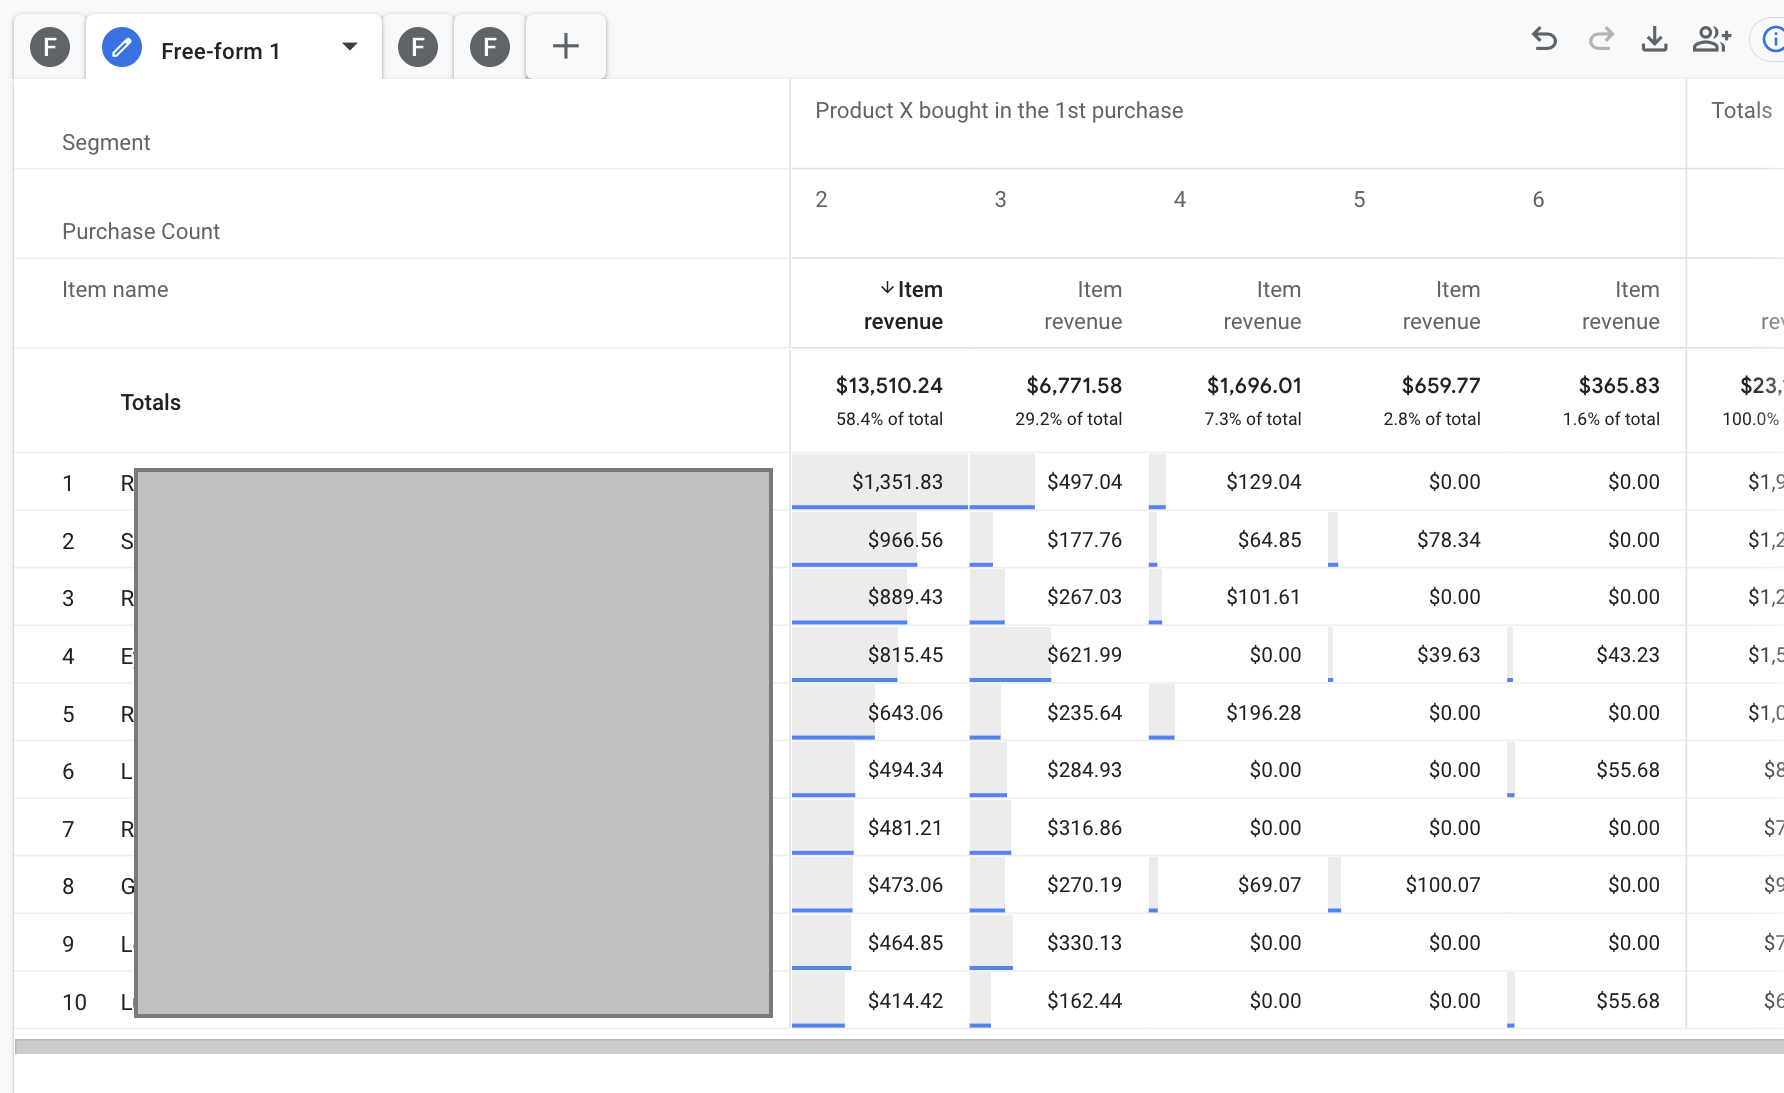Open the first F tab on the left
Image resolution: width=1784 pixels, height=1093 pixels.
point(50,47)
